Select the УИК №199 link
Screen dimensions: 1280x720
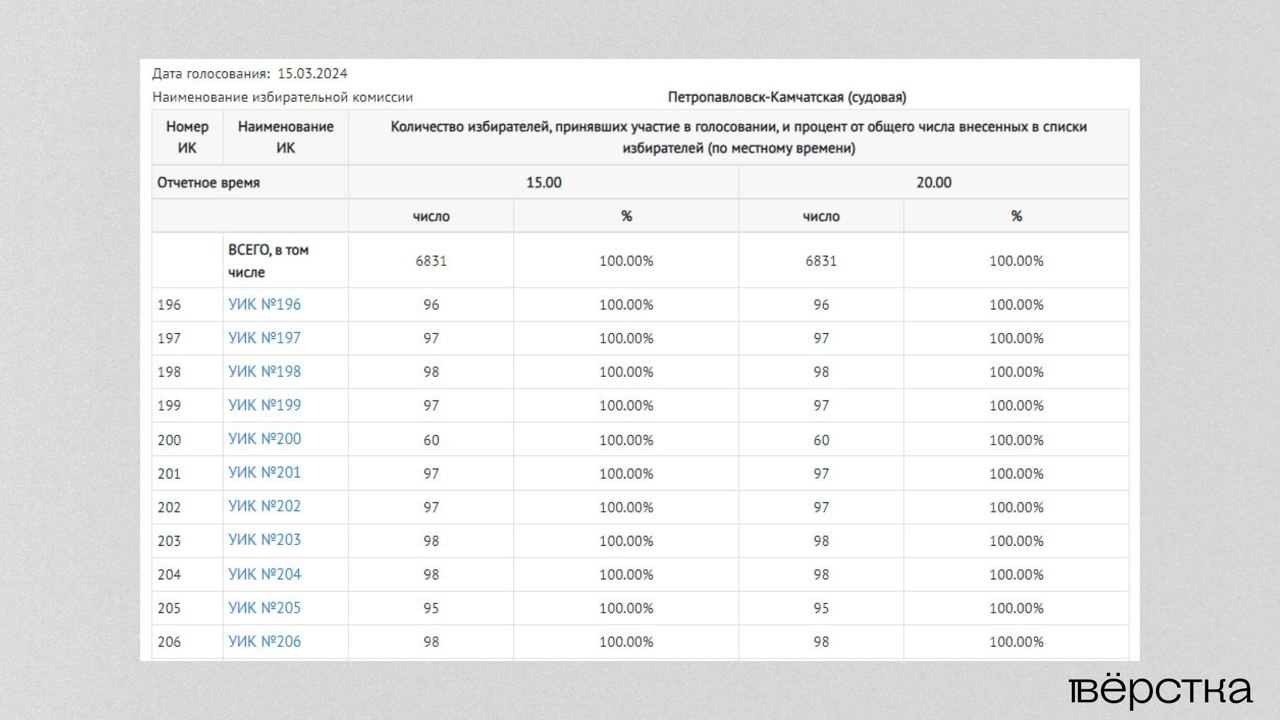[x=264, y=405]
